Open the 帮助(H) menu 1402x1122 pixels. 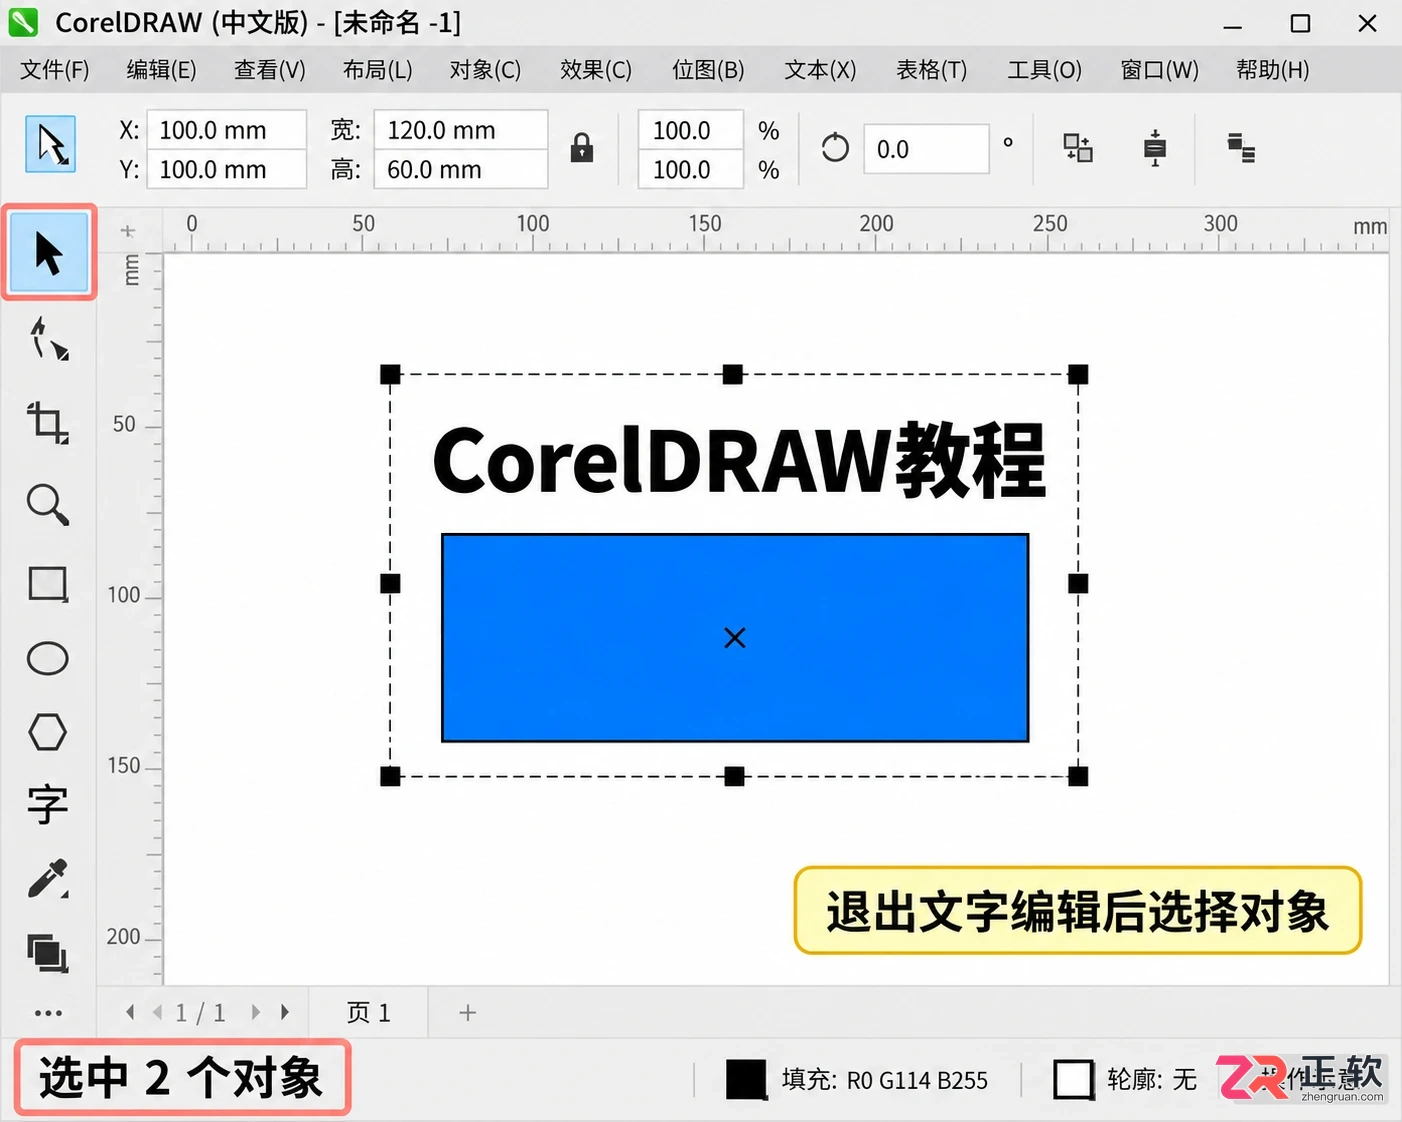(x=1272, y=70)
